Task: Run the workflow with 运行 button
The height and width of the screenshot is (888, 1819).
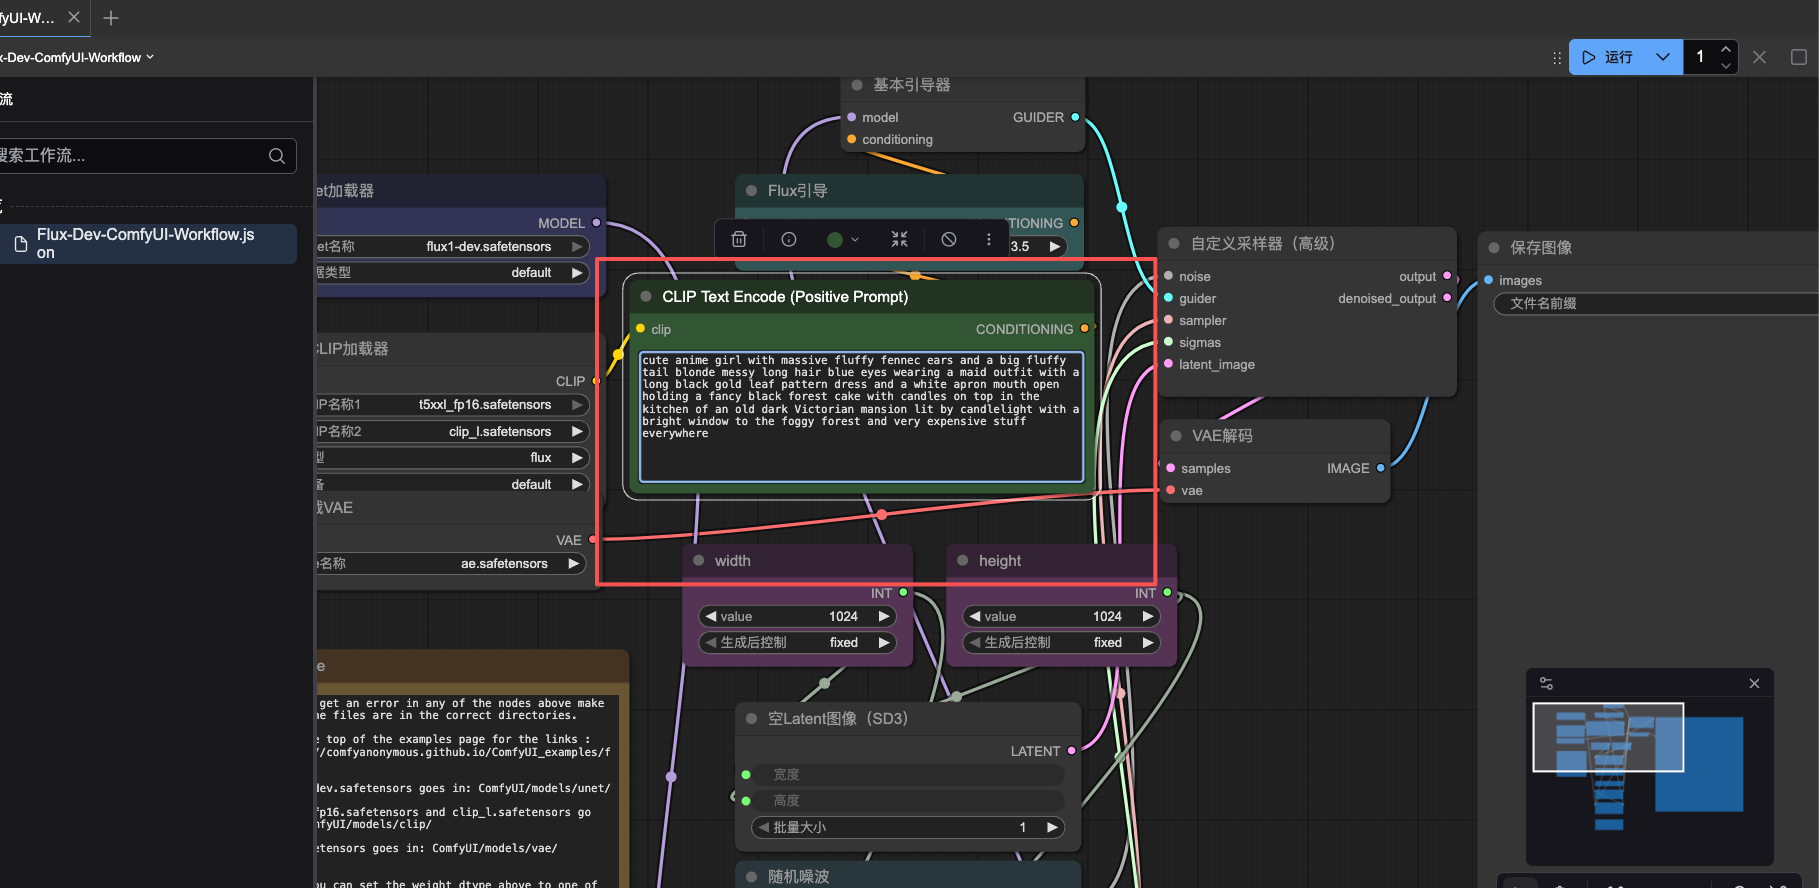Action: click(x=1609, y=57)
